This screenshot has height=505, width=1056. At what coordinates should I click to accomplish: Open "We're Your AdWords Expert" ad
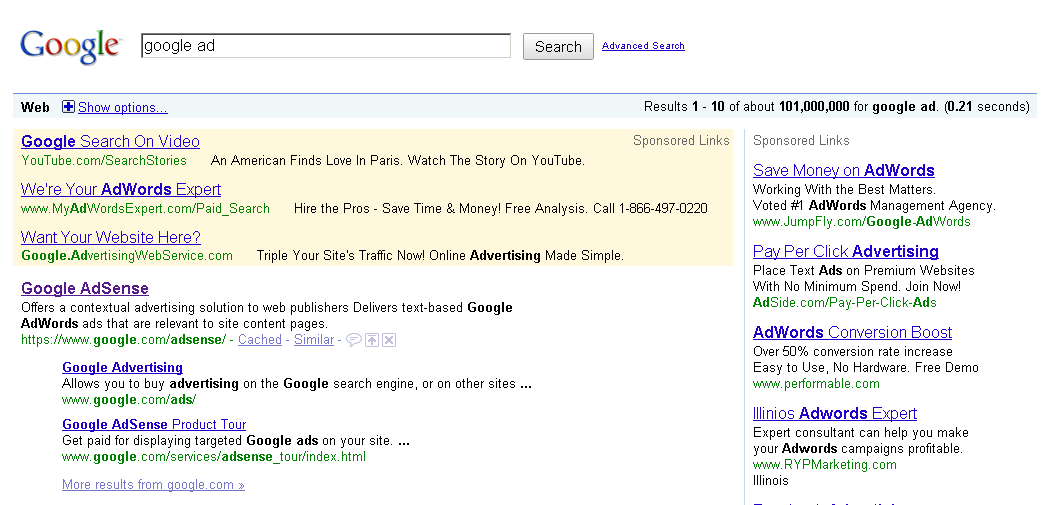click(121, 189)
